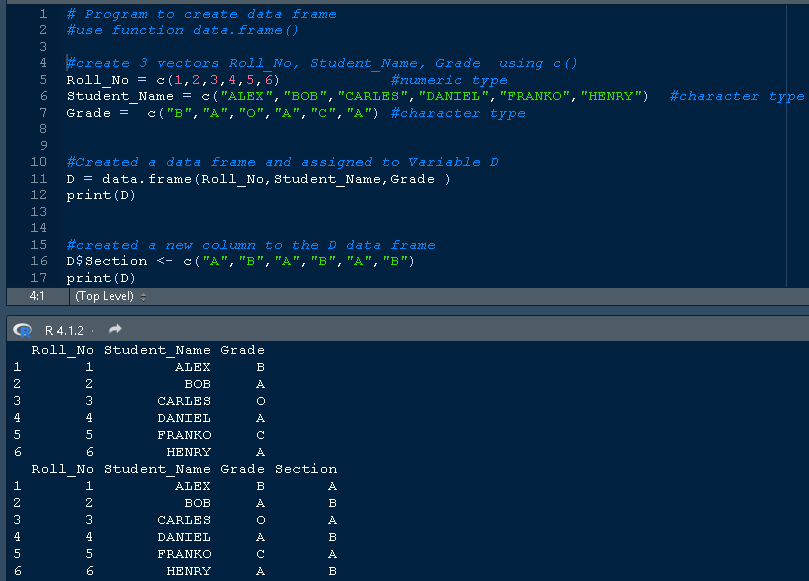
Task: Click the R logo icon in console header
Action: click(22, 329)
